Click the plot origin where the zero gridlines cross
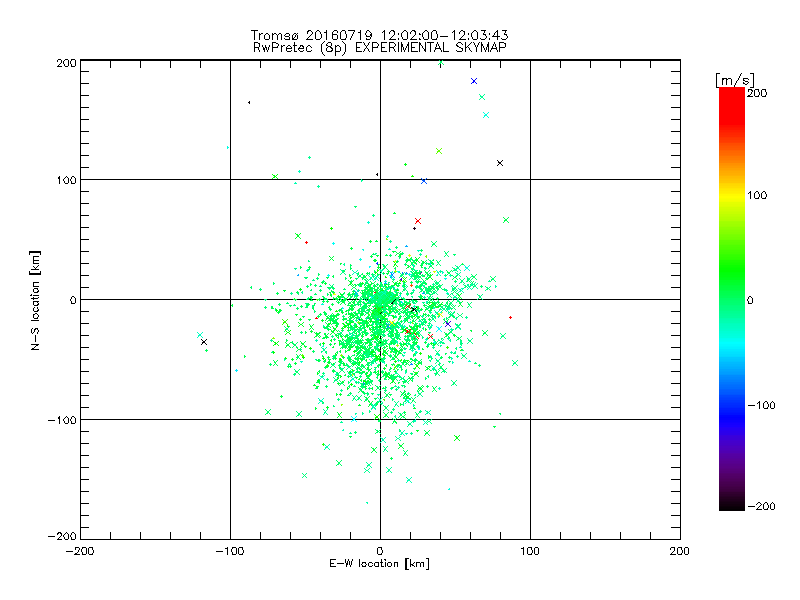 tap(380, 299)
